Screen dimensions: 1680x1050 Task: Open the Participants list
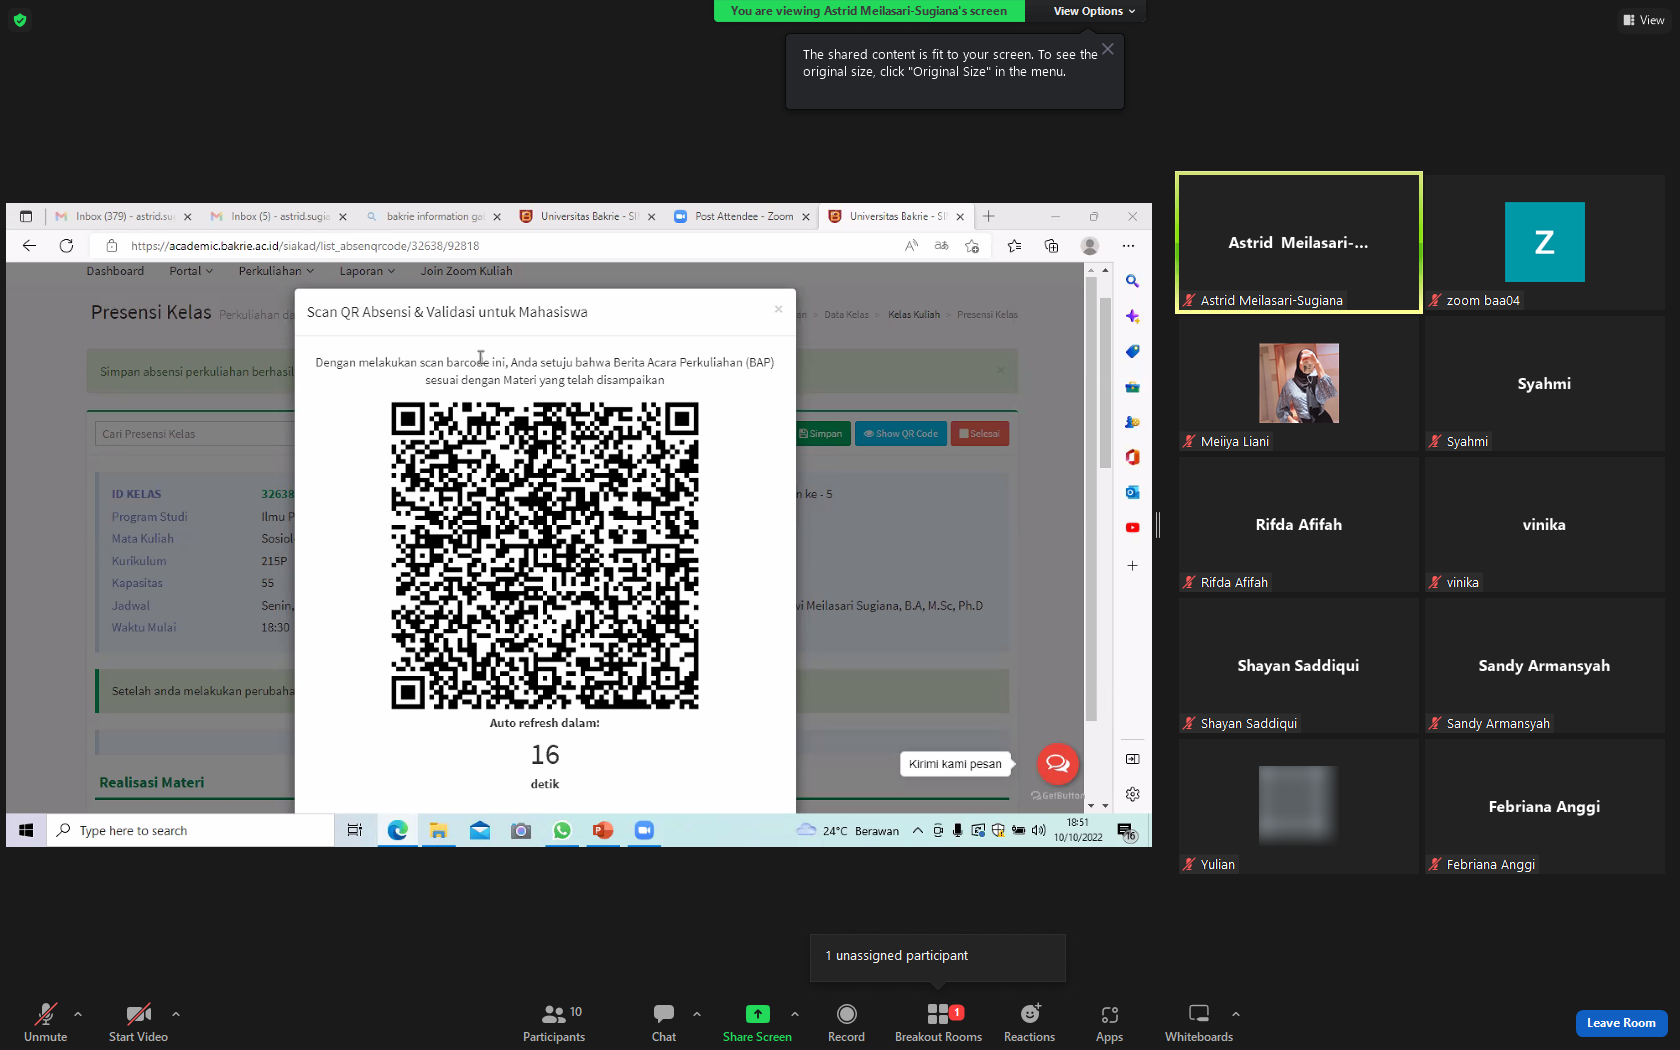click(555, 1022)
